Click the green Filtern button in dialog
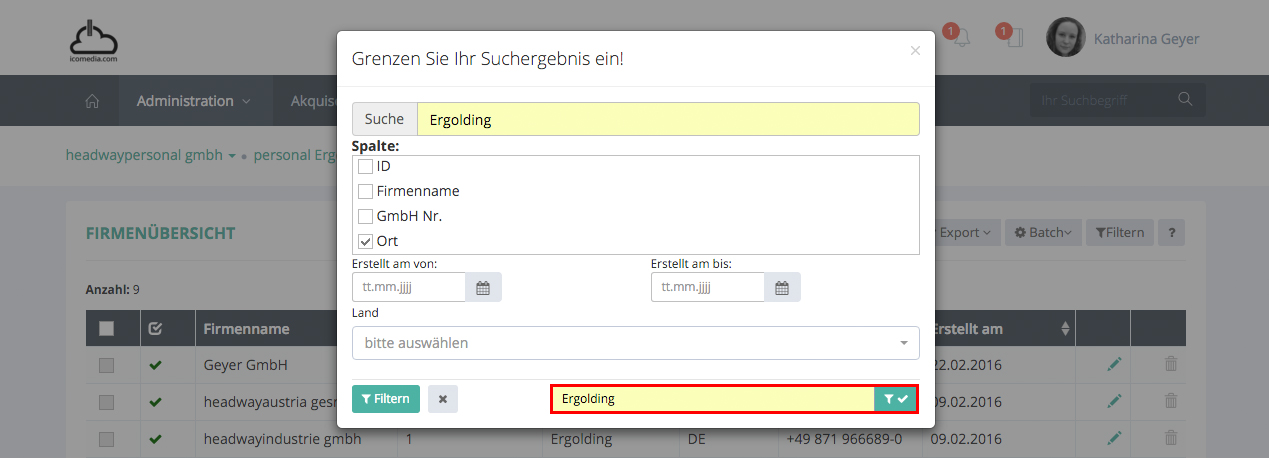Viewport: 1269px width, 458px height. (386, 399)
